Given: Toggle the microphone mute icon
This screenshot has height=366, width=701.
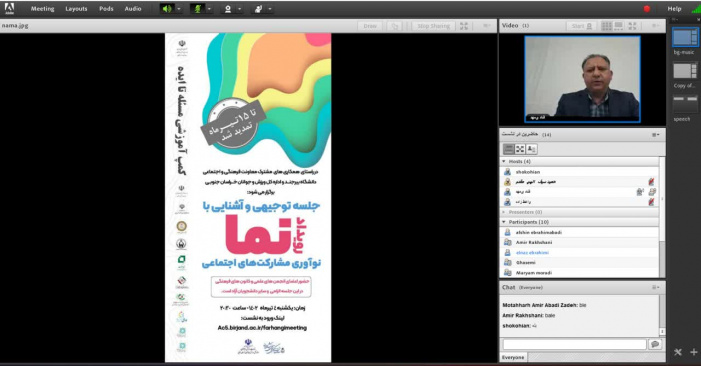Looking at the screenshot, I should coord(197,8).
